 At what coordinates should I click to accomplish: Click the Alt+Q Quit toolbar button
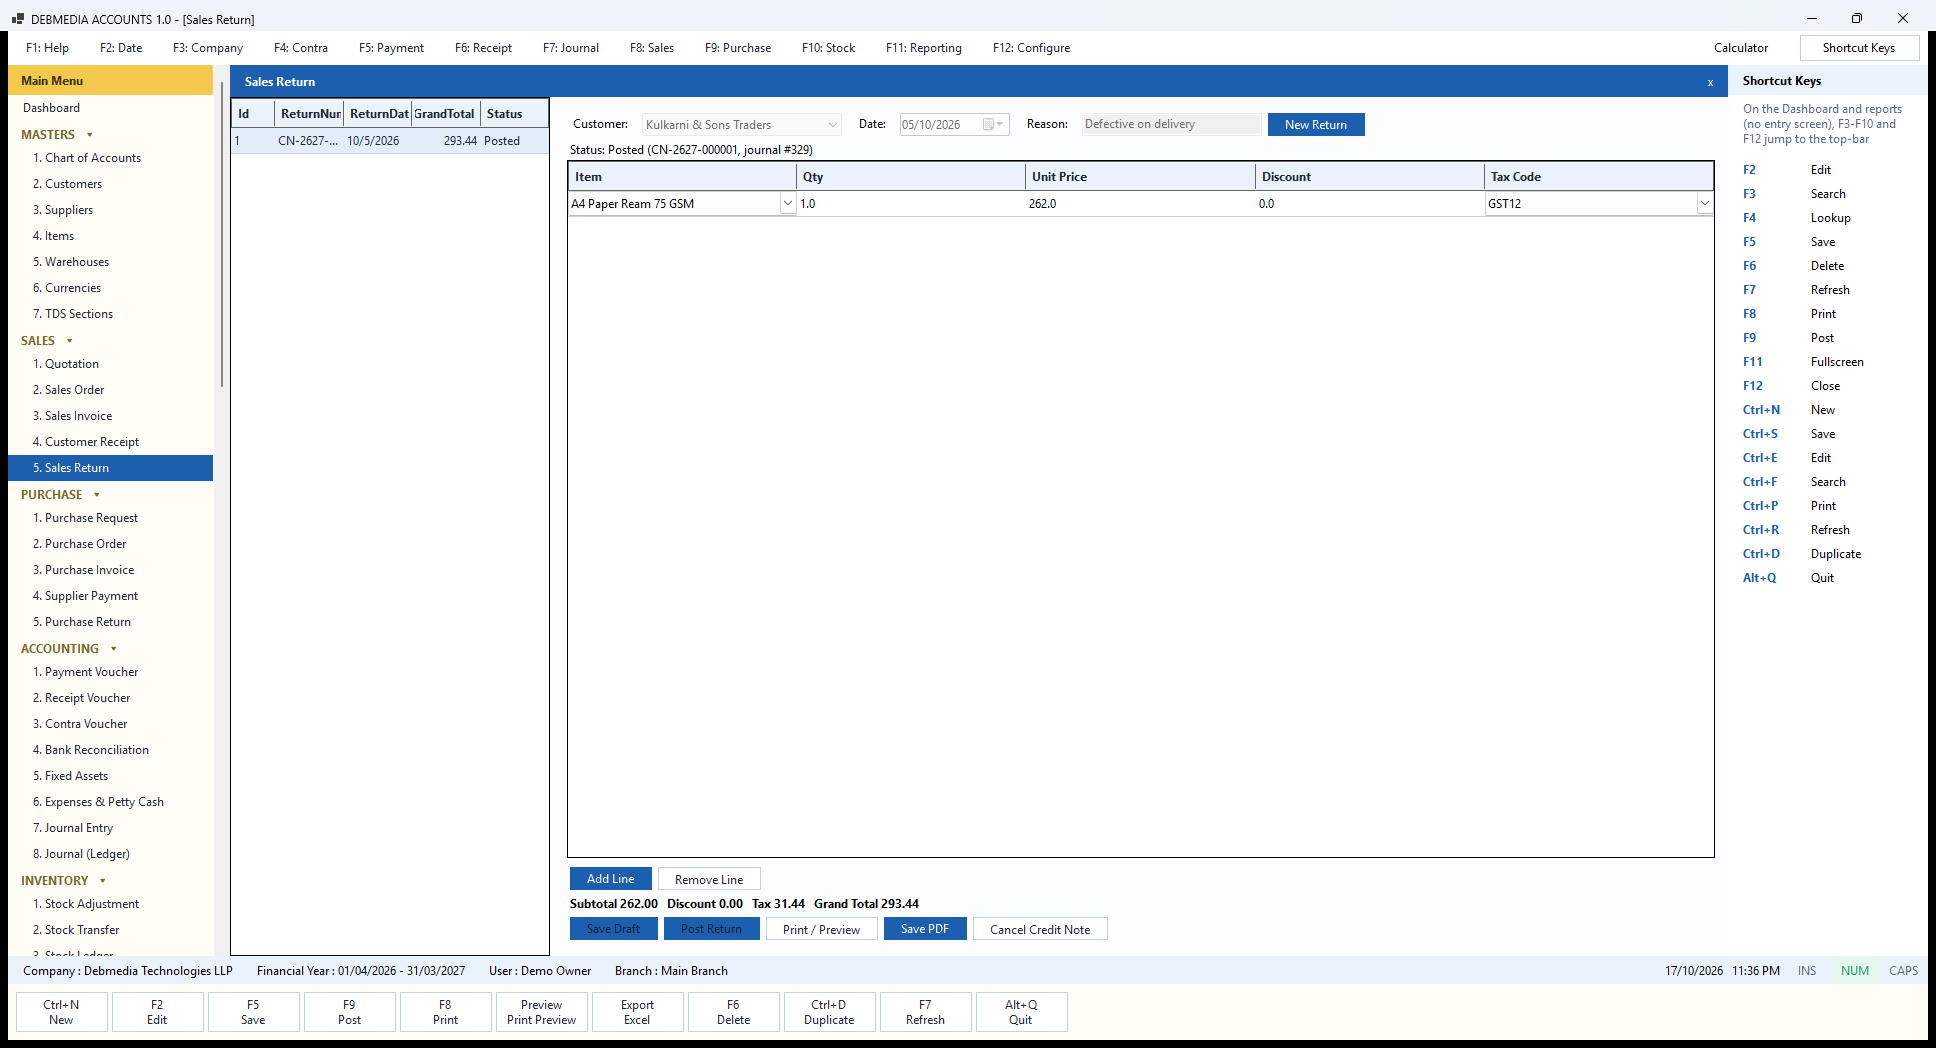click(1021, 1012)
